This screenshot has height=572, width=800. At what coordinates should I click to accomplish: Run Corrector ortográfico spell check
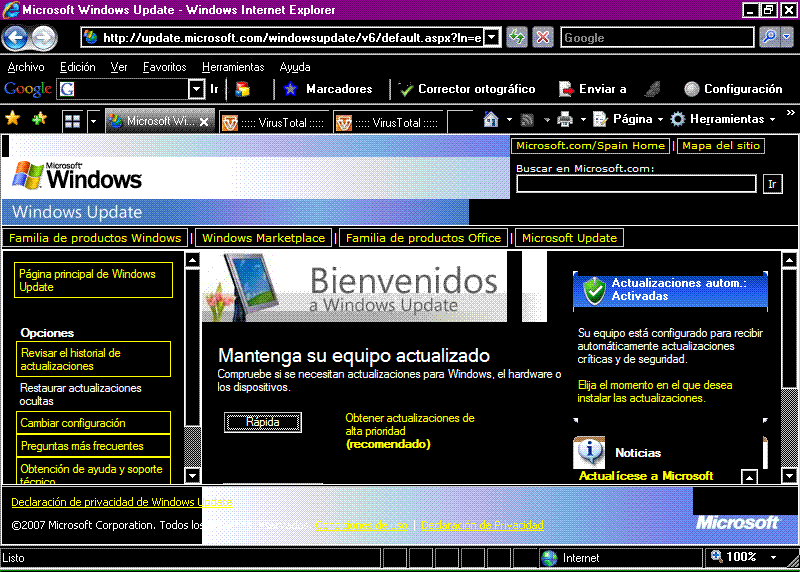pyautogui.click(x=467, y=89)
